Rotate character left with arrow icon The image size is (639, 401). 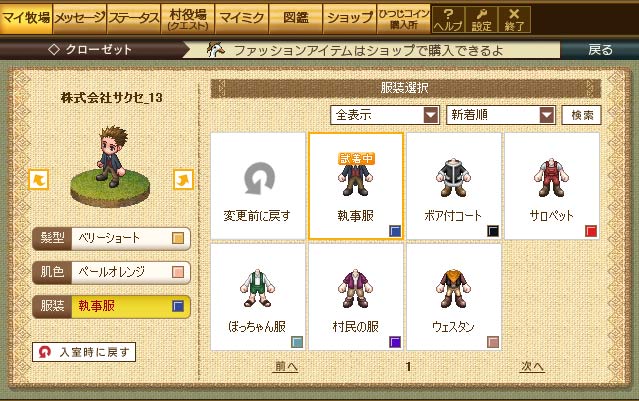click(x=39, y=180)
